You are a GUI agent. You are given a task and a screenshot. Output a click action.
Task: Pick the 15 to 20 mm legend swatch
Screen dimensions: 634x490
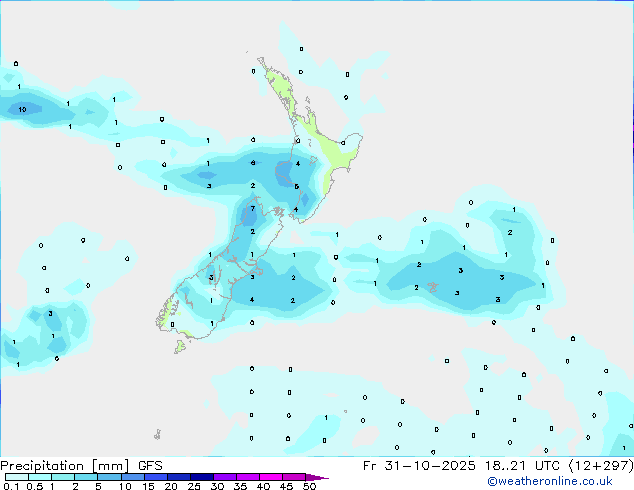pos(156,477)
